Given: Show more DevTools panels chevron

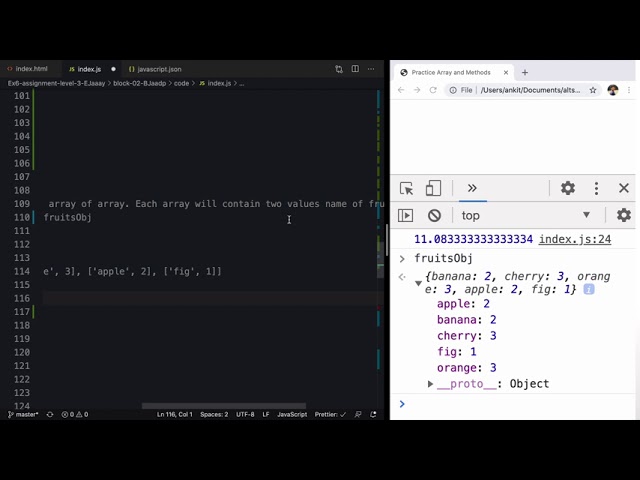Looking at the screenshot, I should point(472,188).
